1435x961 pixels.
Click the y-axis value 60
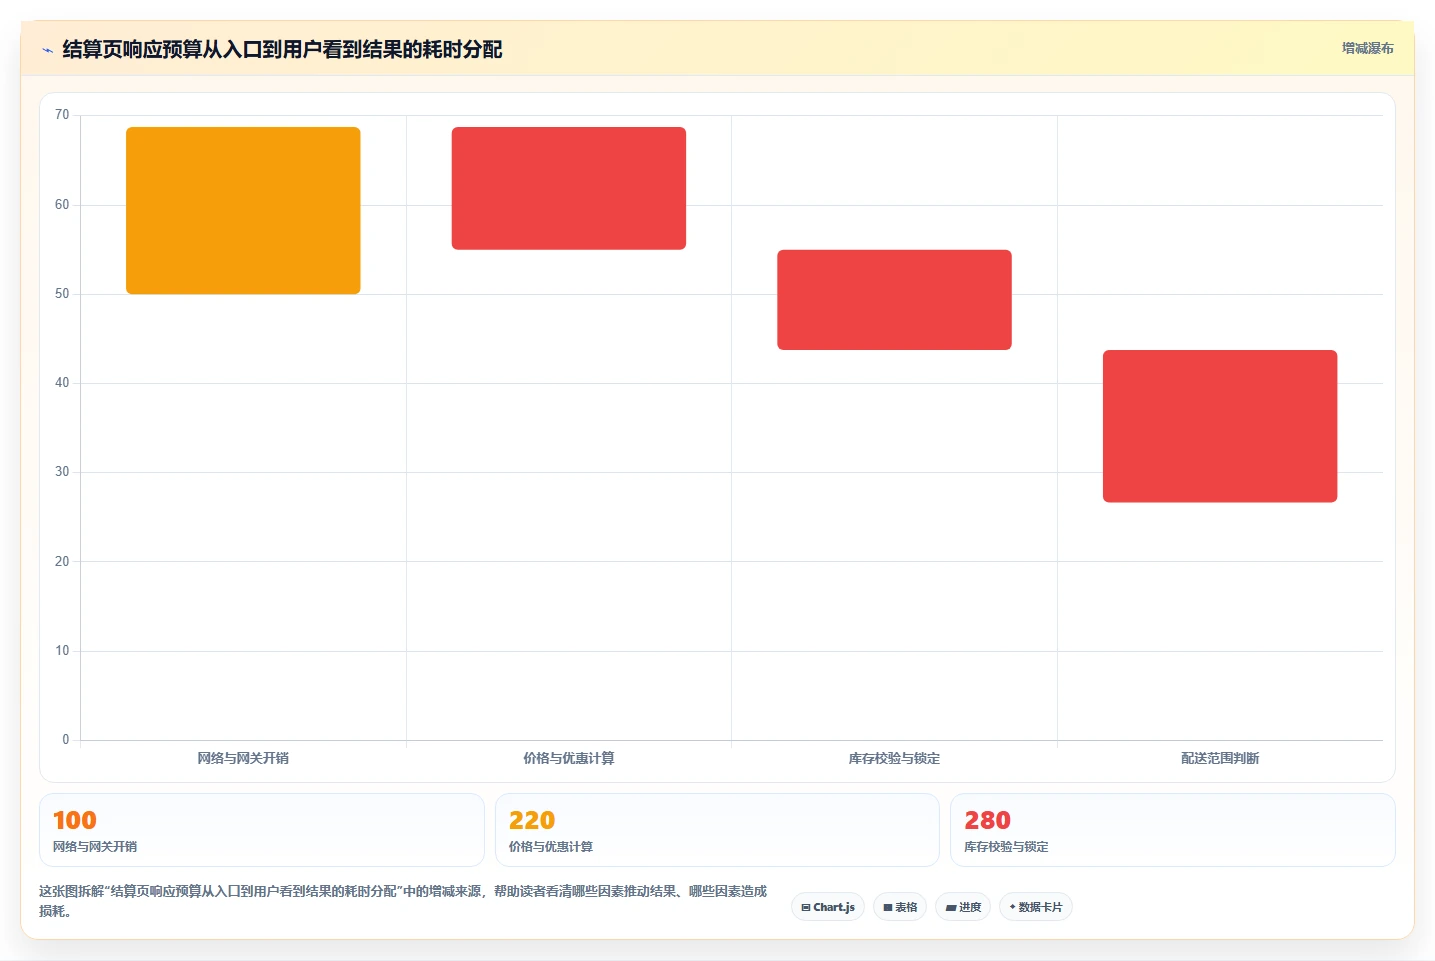(62, 205)
